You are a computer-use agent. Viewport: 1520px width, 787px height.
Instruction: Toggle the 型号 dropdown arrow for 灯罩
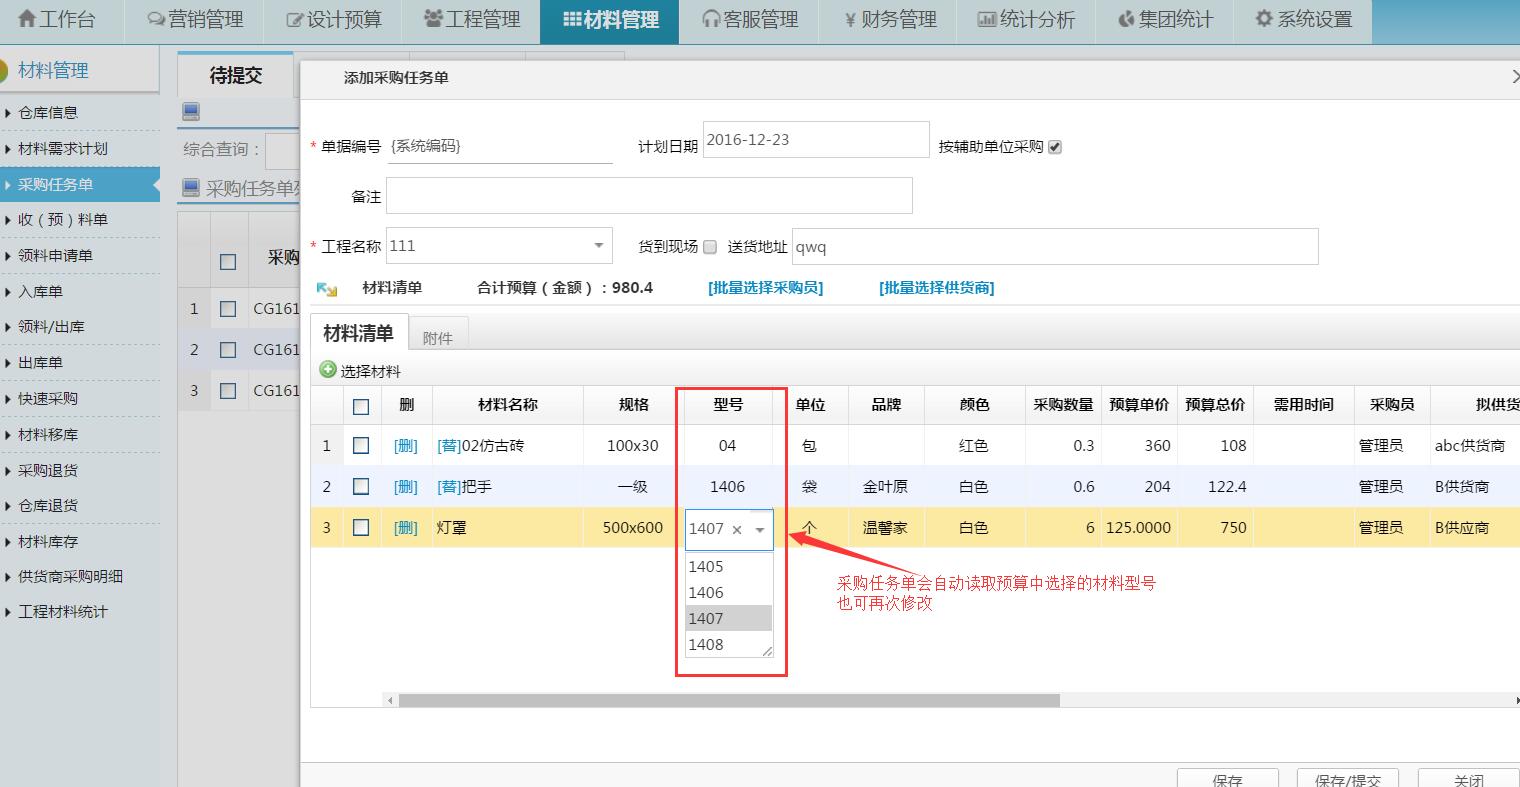pos(760,530)
